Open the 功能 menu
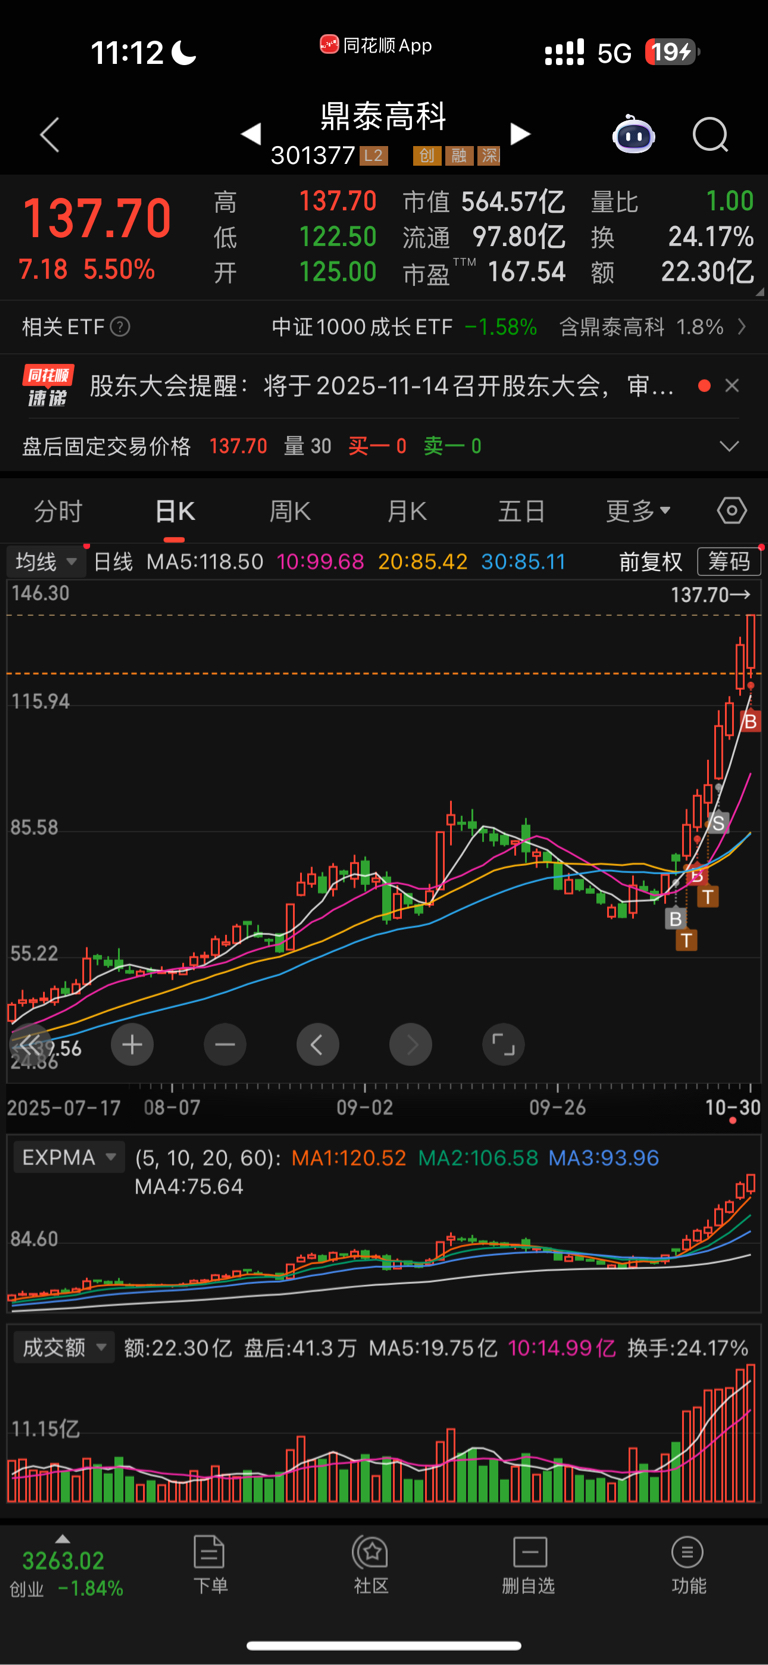Screen dimensions: 768x1665 pos(688,1565)
